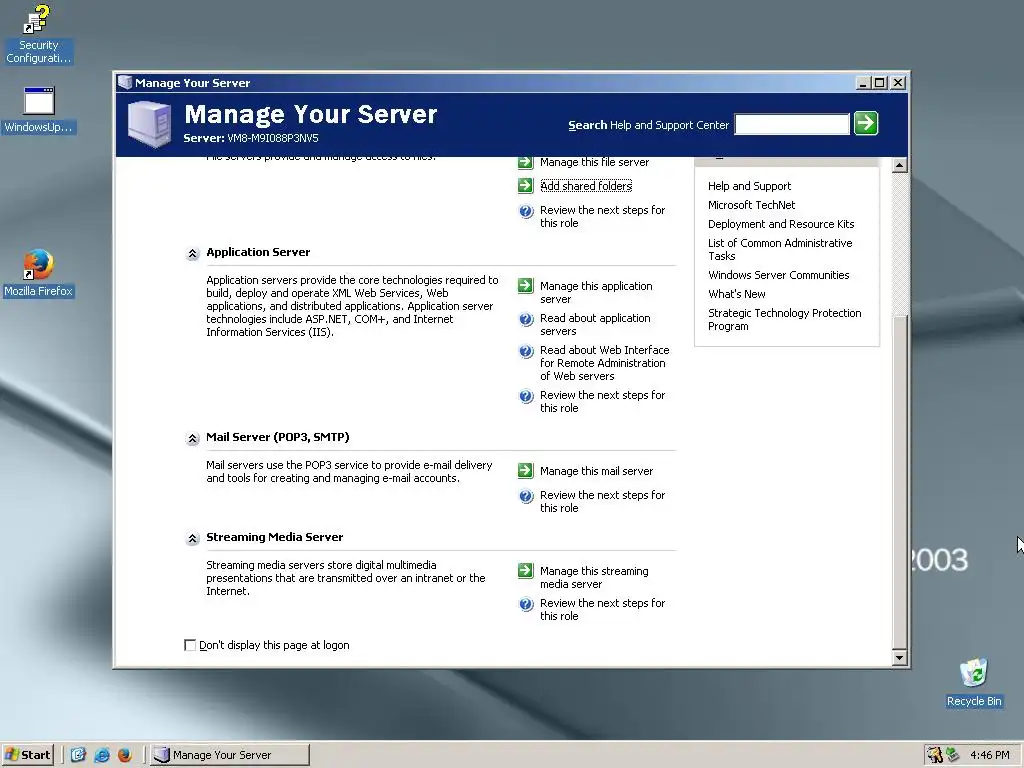Click the help icon for Streaming Media next steps
The width and height of the screenshot is (1024, 768).
[x=526, y=604]
